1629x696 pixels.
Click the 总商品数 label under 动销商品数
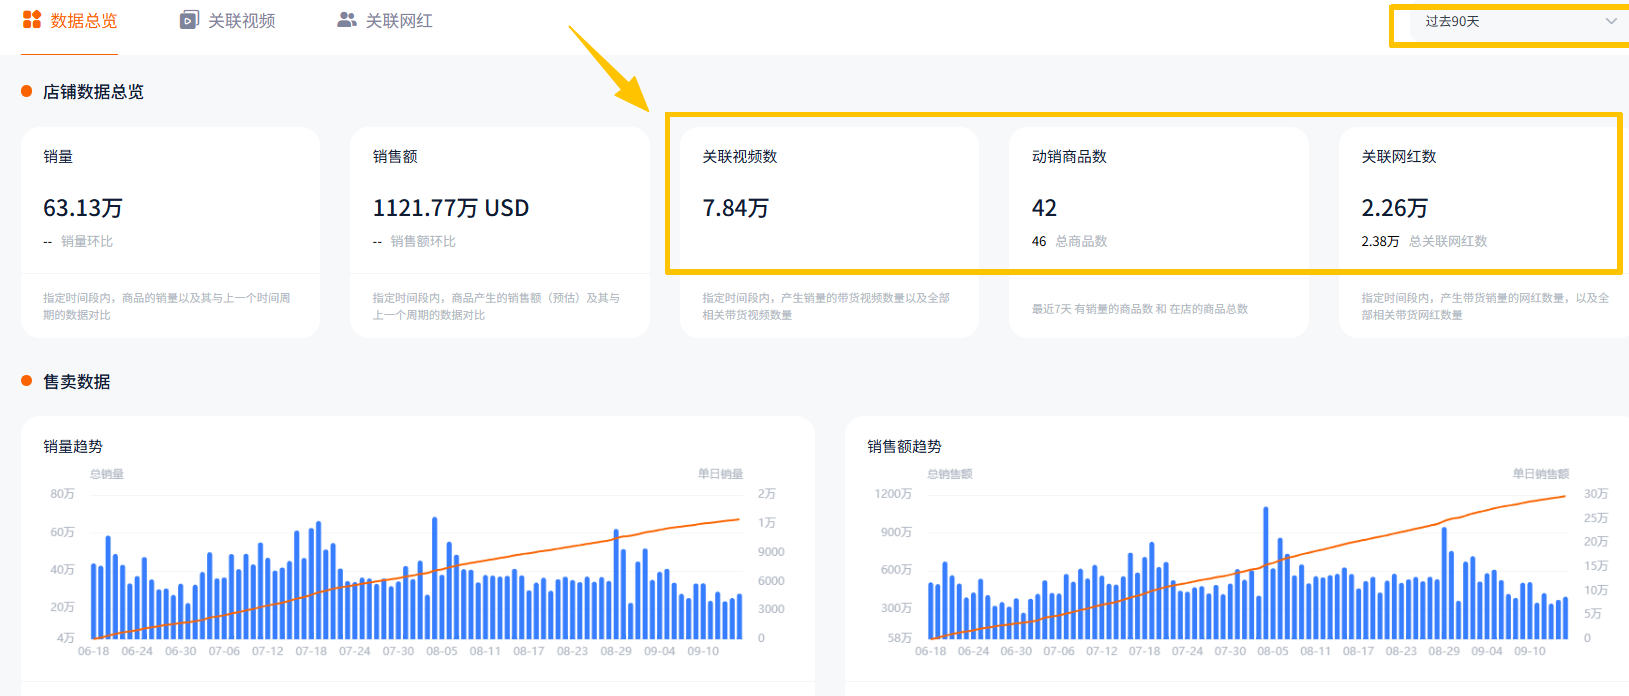click(1081, 241)
